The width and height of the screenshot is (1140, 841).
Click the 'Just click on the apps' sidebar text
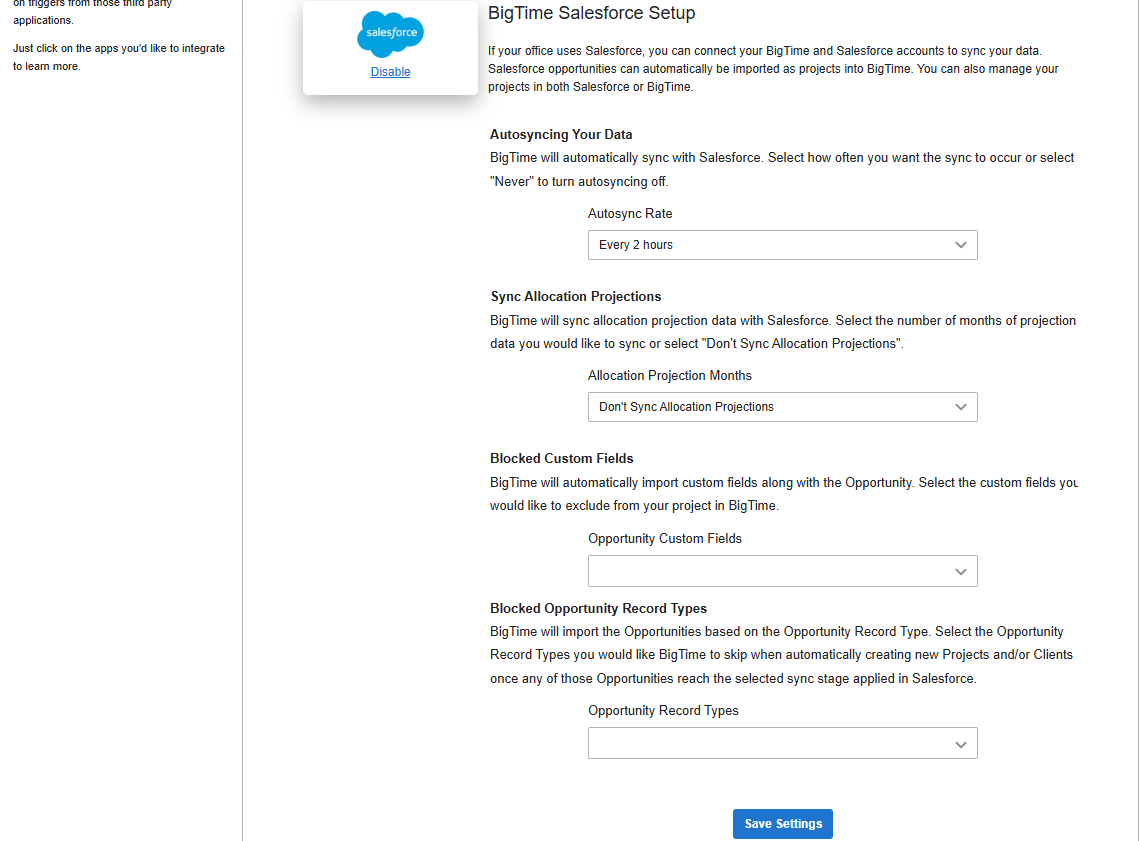point(119,57)
